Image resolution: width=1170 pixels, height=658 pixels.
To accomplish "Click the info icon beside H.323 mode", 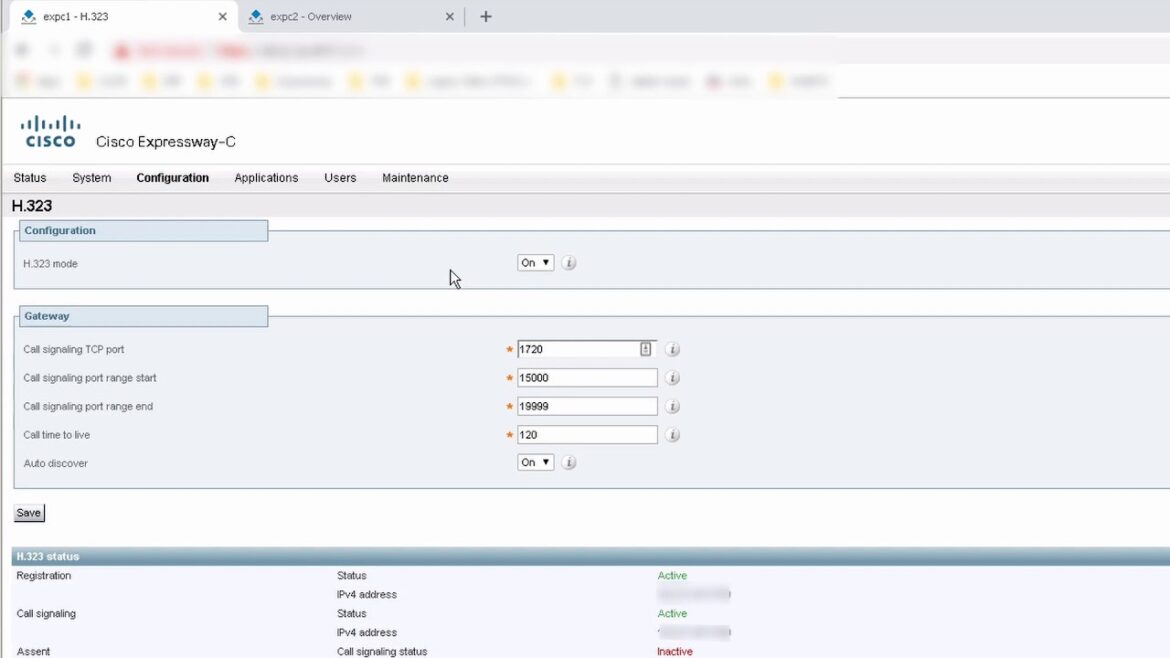I will 569,263.
